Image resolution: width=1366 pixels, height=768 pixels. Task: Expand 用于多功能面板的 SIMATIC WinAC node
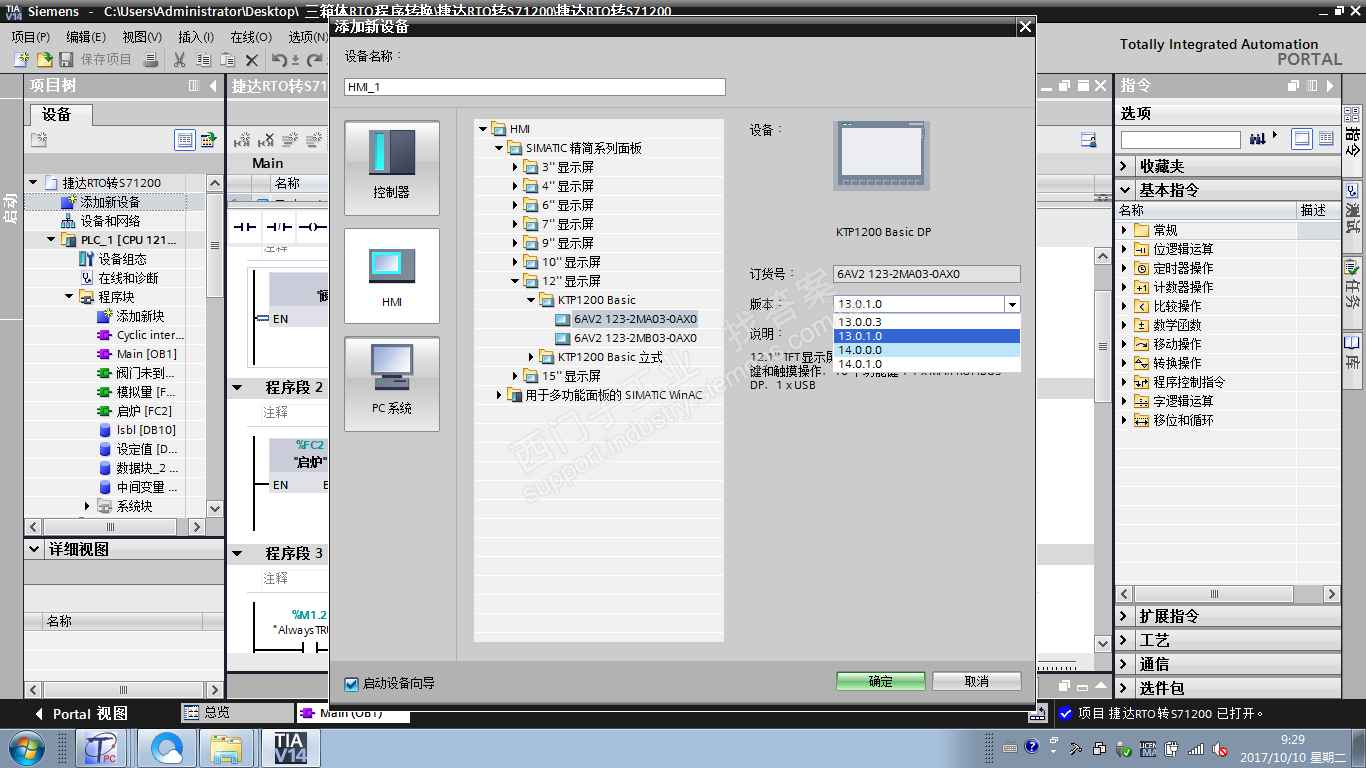tap(499, 395)
